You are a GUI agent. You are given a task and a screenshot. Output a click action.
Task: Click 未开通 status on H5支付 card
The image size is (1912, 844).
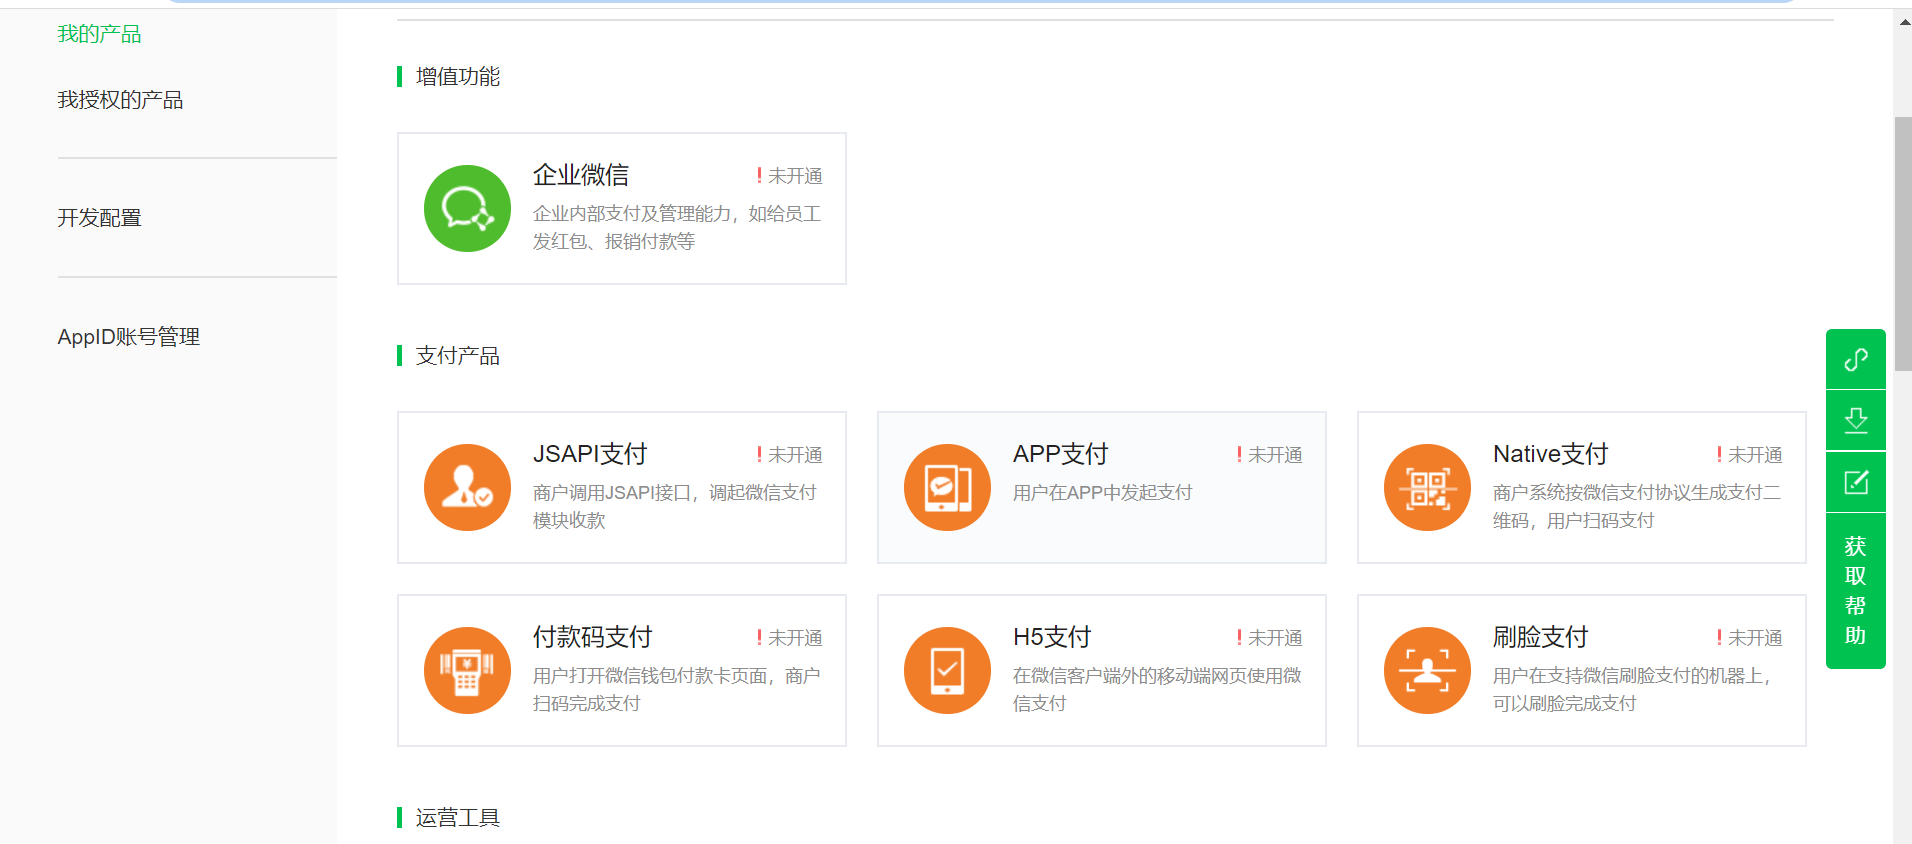coord(1269,638)
